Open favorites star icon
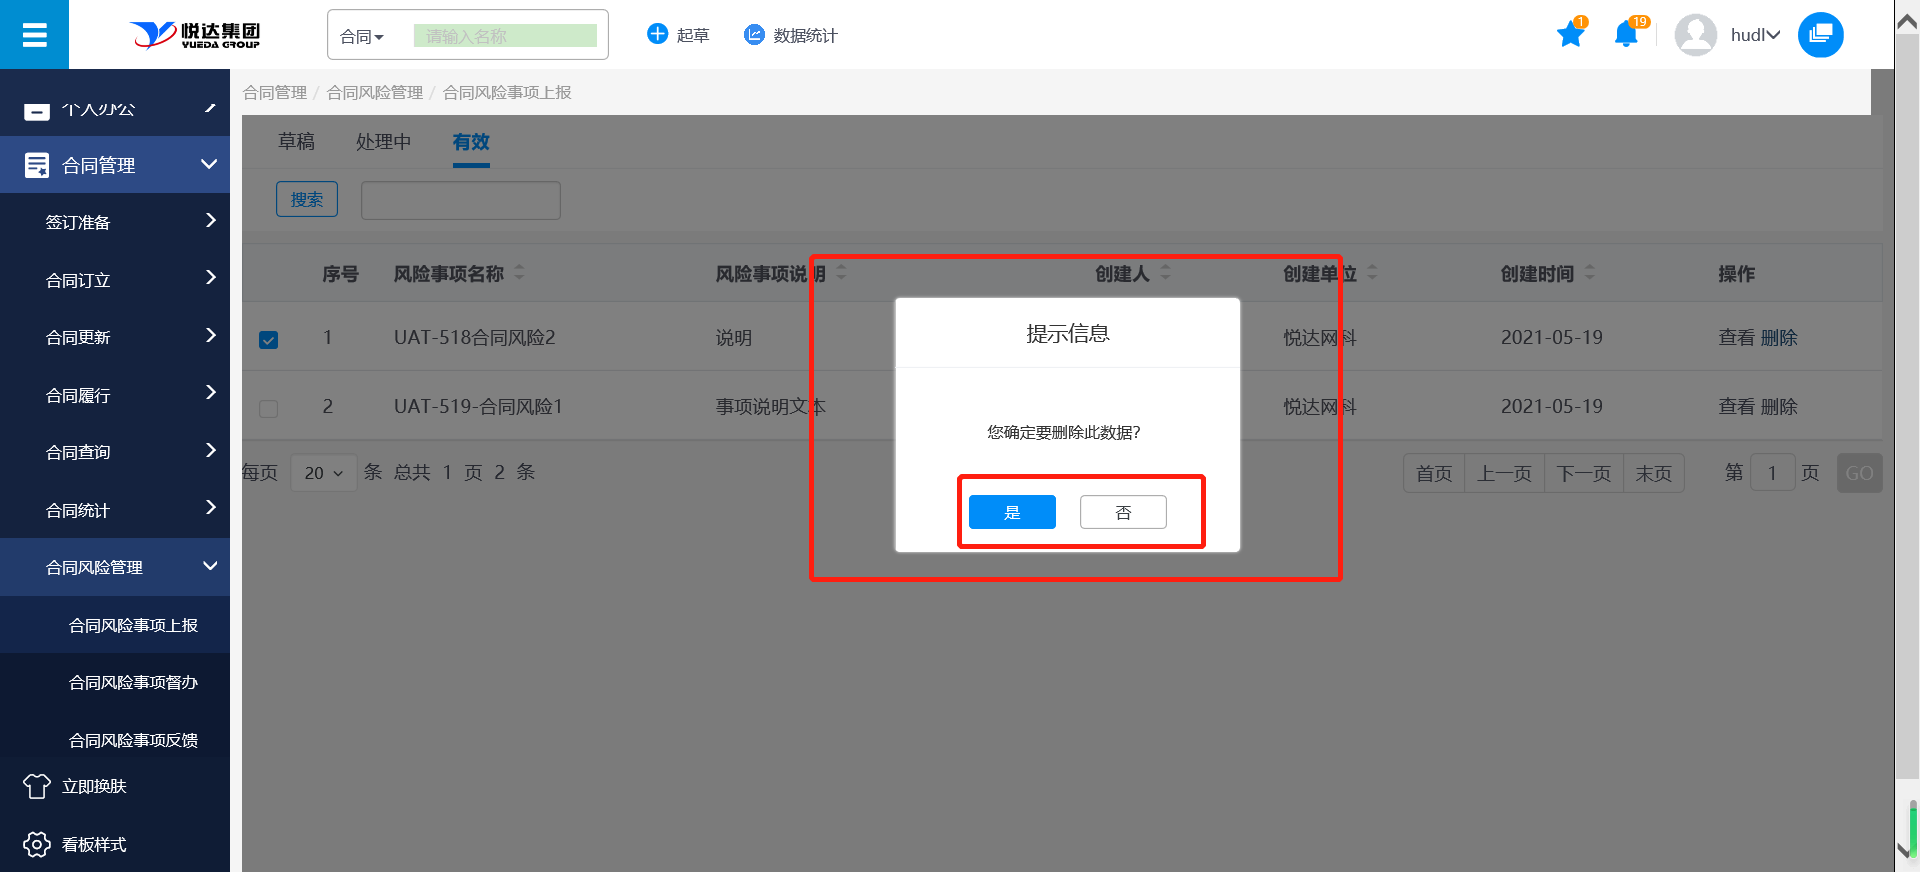 pos(1570,35)
